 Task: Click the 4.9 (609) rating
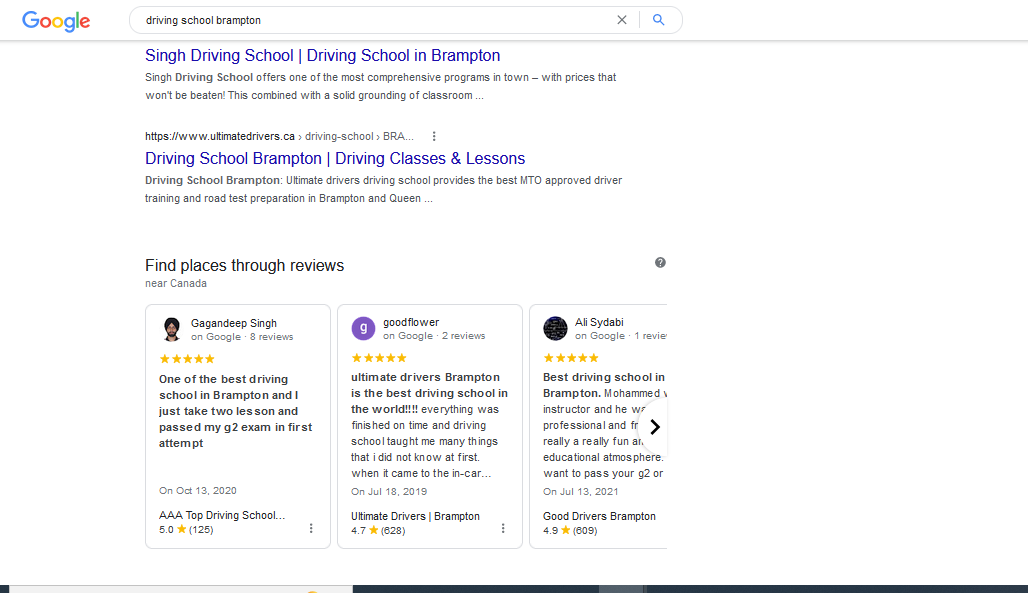coord(570,530)
